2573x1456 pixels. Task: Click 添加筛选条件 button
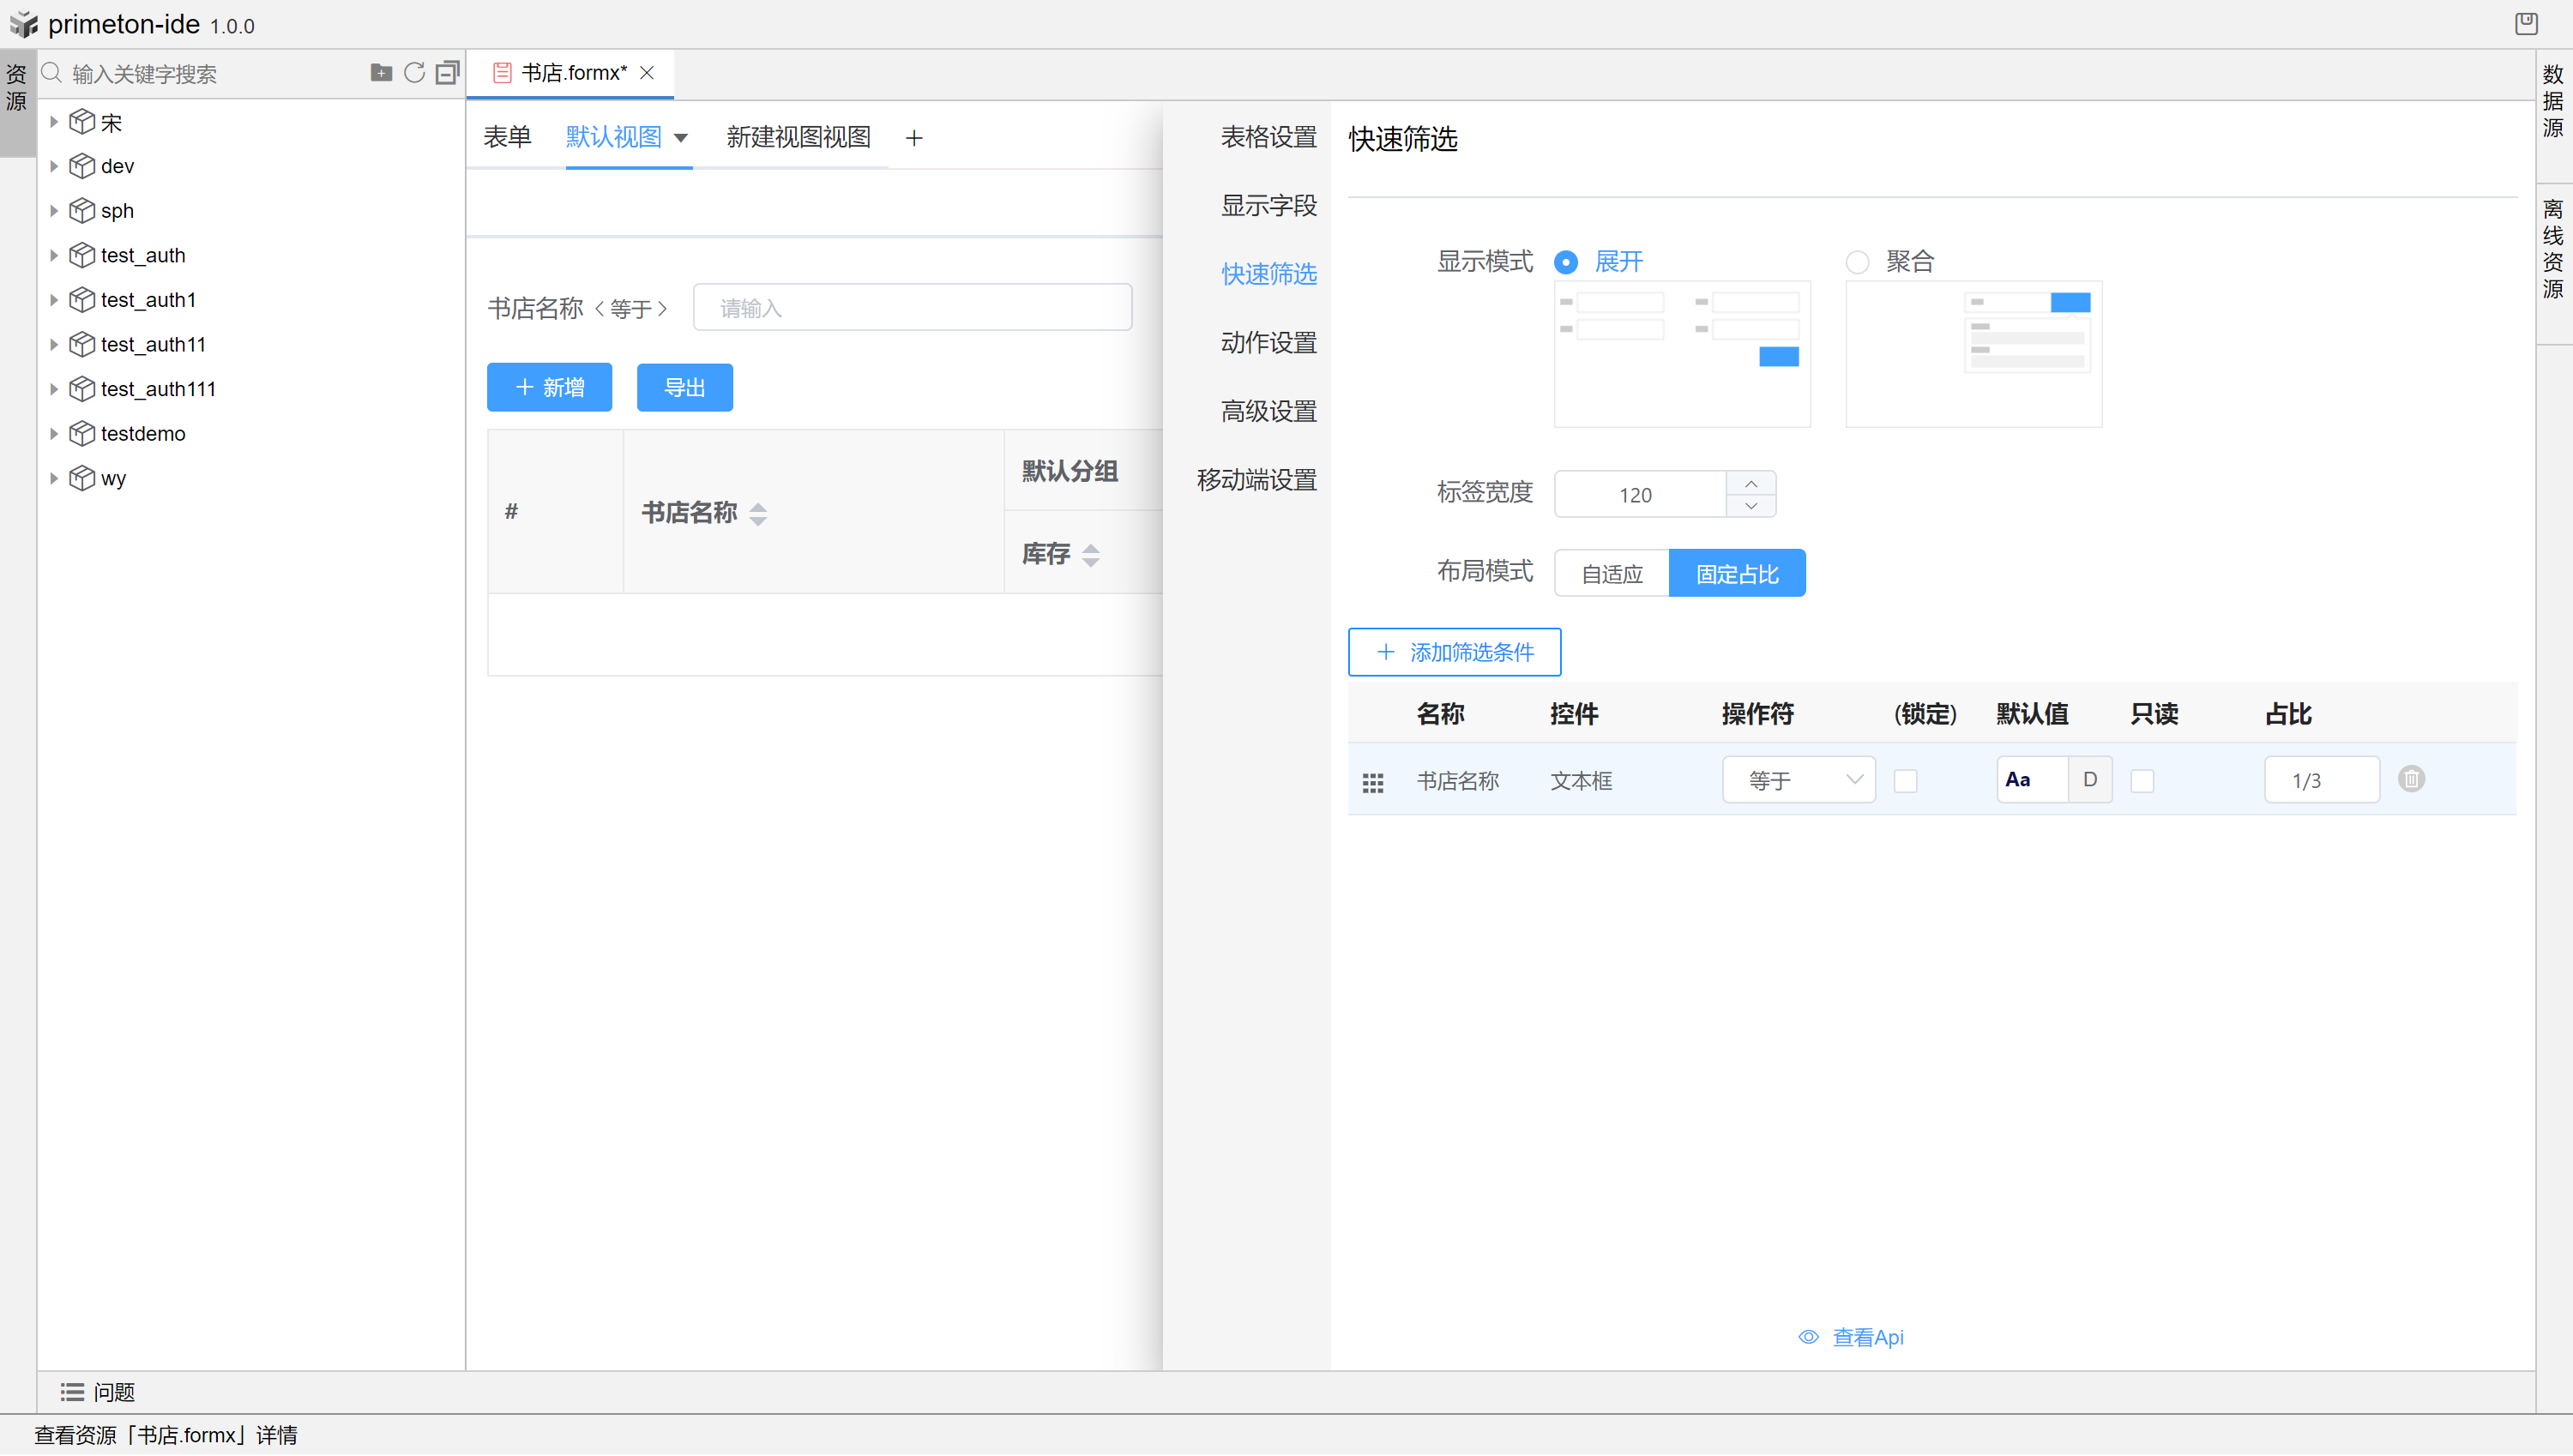point(1454,652)
